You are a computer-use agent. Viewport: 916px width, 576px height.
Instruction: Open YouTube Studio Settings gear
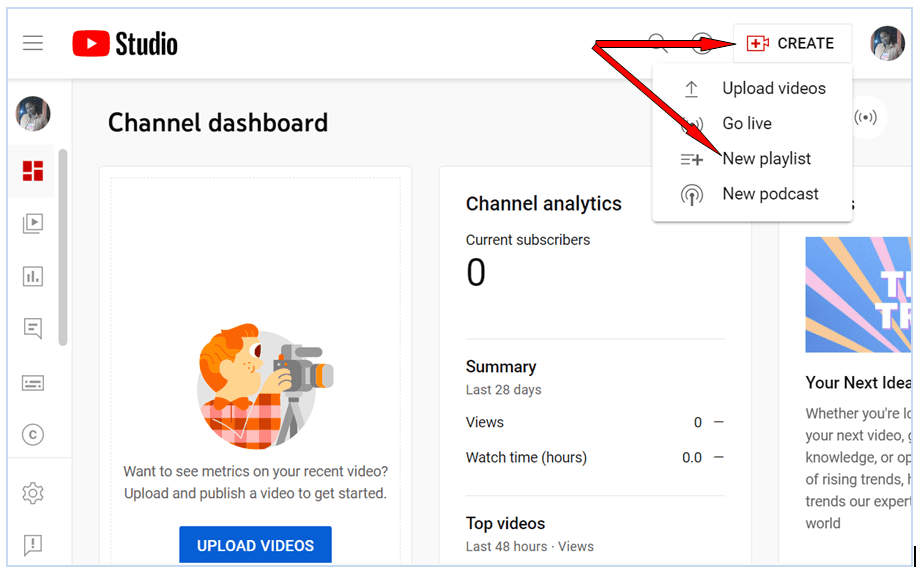pyautogui.click(x=31, y=493)
